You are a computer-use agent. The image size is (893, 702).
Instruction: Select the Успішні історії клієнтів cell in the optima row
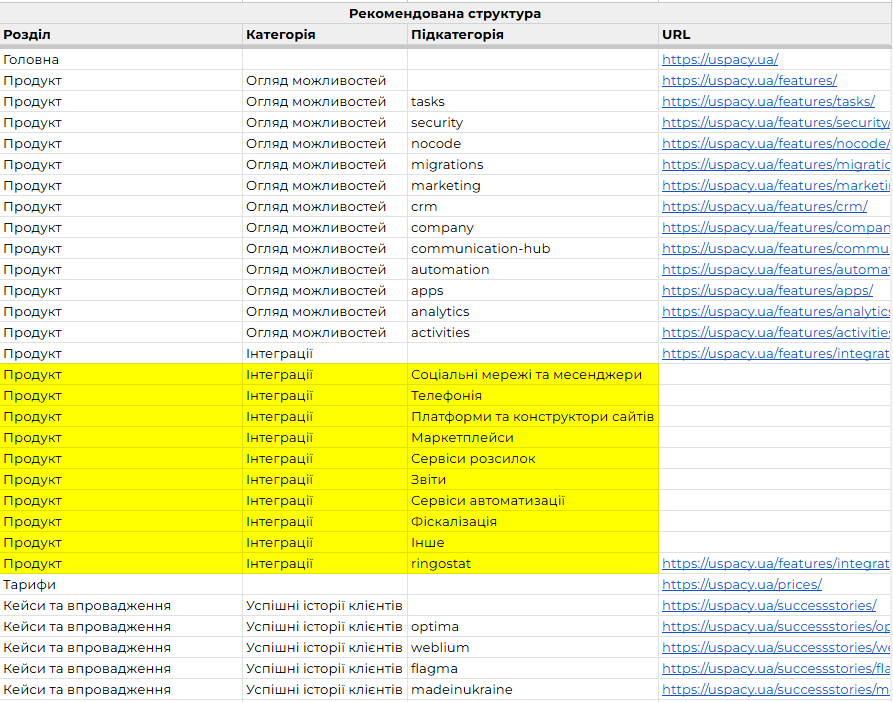pos(325,627)
